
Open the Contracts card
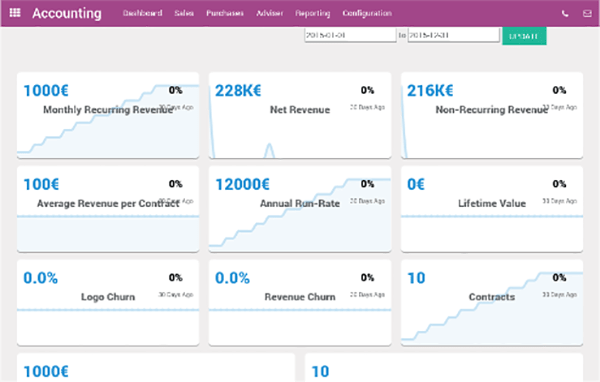click(x=492, y=303)
